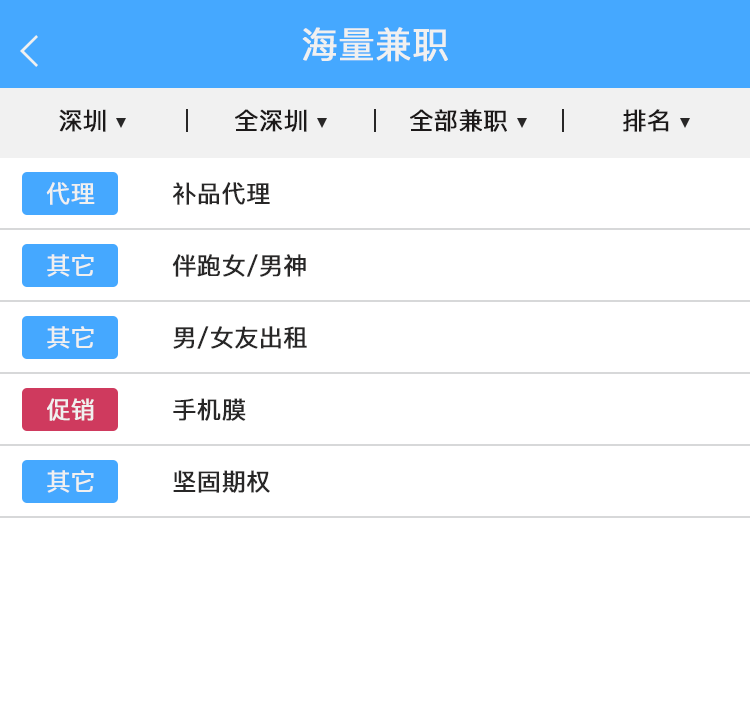Click the 海量兼职 page title
Screen dimensions: 750x710
pos(375,45)
